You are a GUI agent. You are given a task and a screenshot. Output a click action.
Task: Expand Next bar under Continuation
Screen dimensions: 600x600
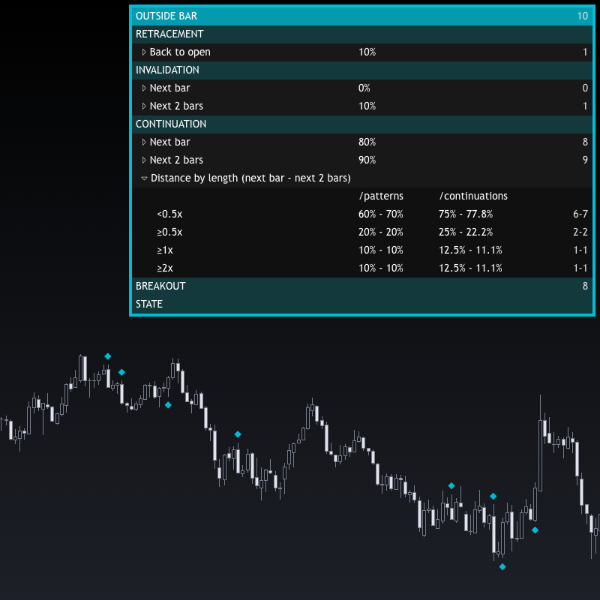144,142
